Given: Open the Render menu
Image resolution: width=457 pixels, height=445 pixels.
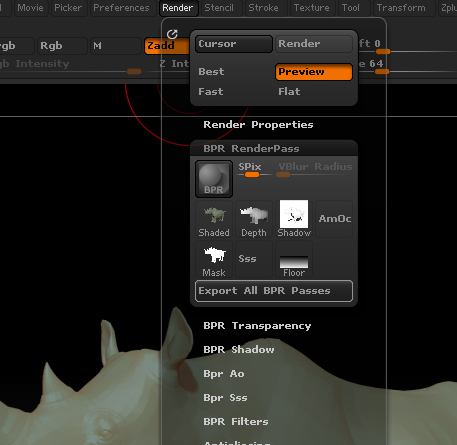Looking at the screenshot, I should [178, 8].
